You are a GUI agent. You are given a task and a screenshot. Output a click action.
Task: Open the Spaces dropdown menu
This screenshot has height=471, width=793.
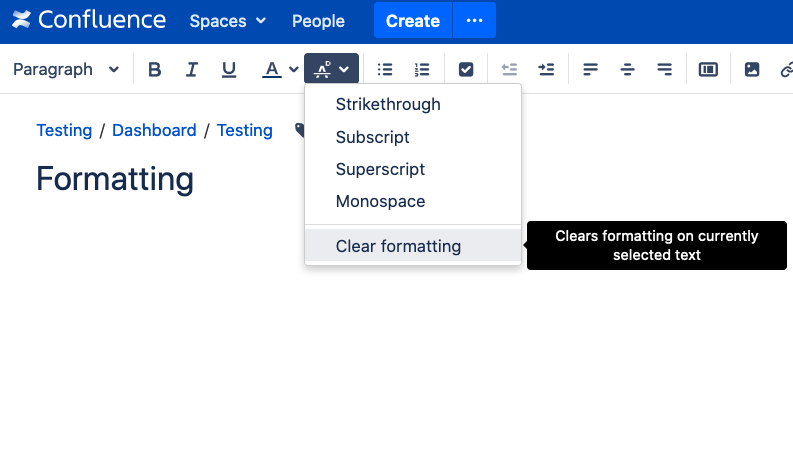[x=228, y=21]
